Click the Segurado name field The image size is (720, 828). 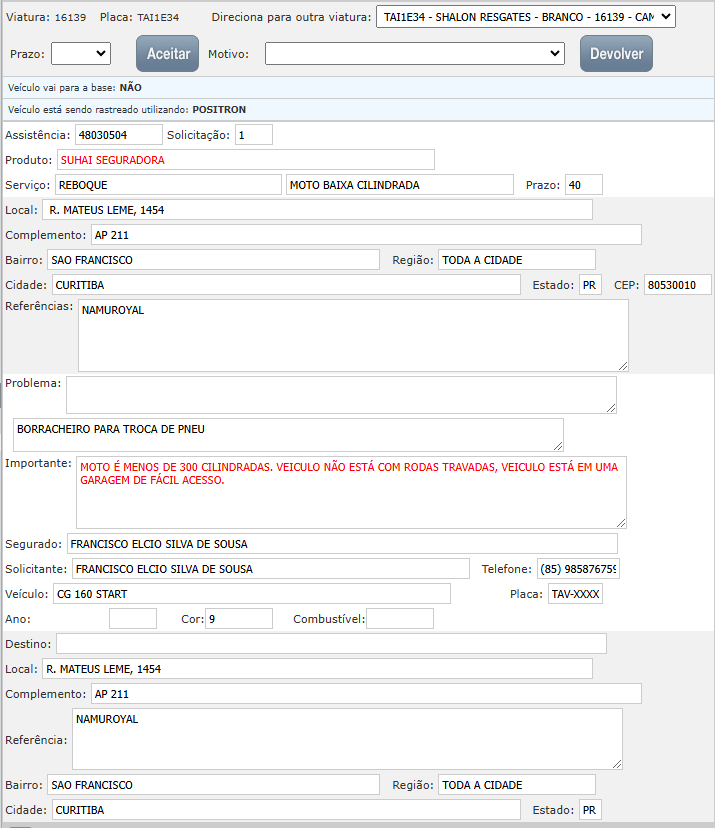pos(342,543)
